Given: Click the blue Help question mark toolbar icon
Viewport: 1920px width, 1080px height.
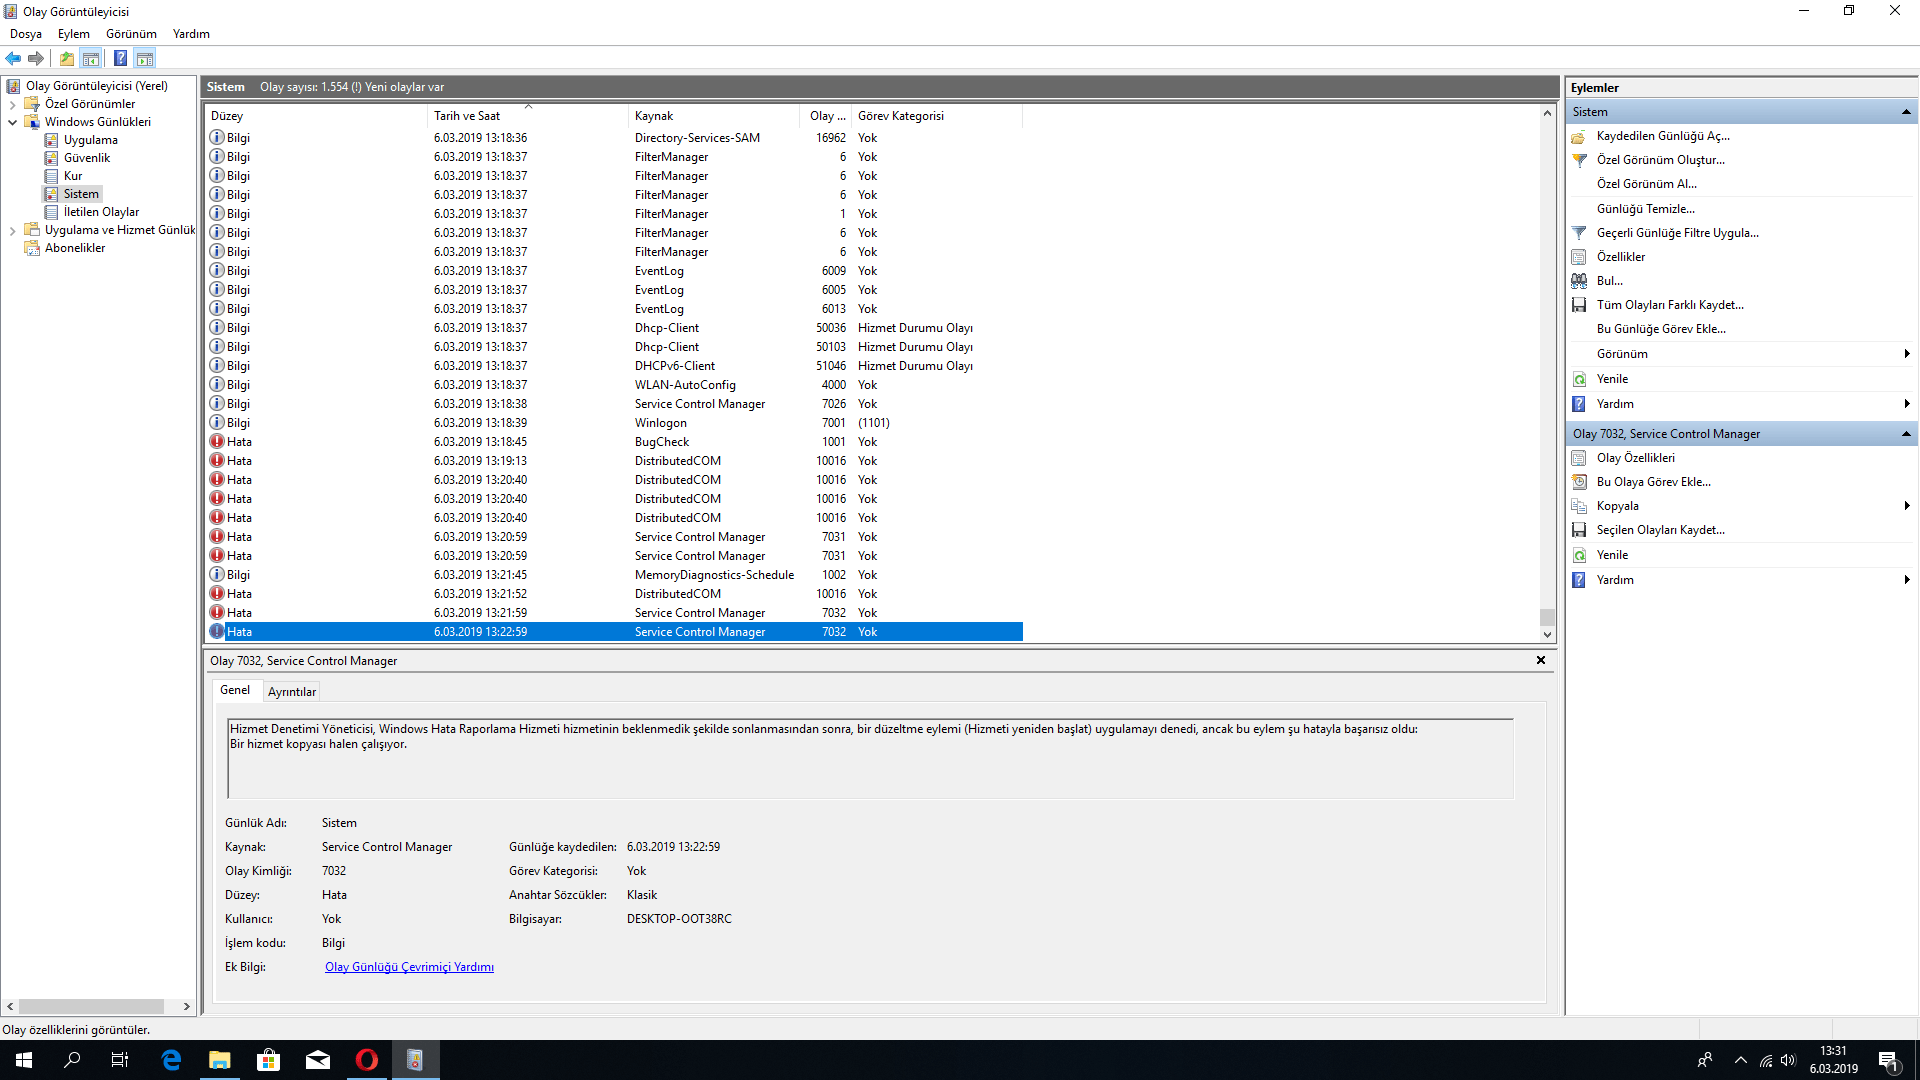Looking at the screenshot, I should 120,58.
